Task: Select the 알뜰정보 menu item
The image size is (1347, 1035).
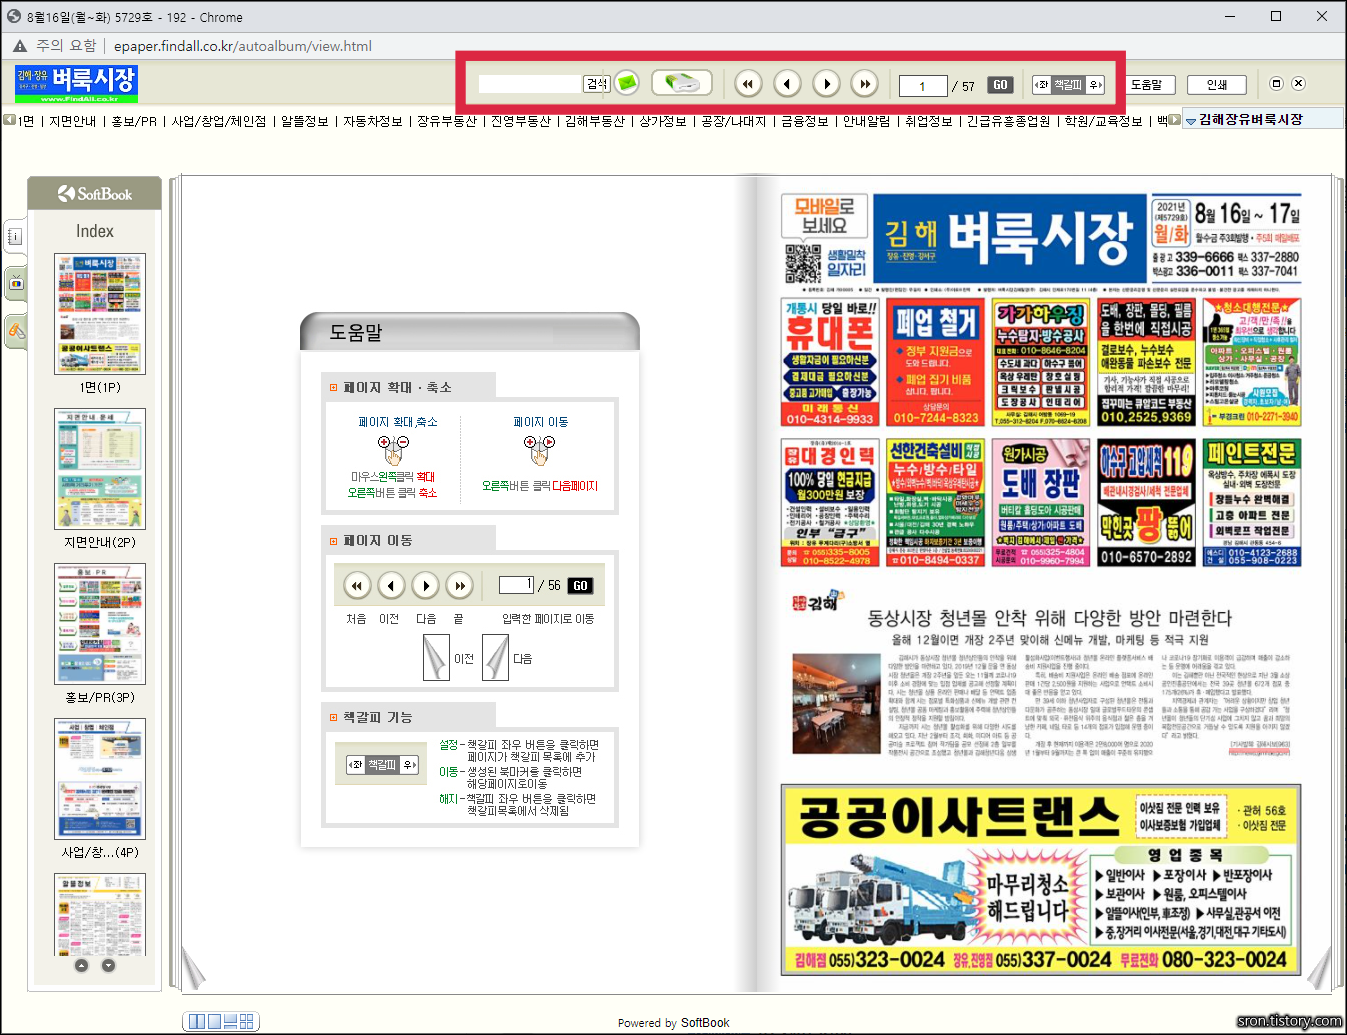Action: pos(304,121)
